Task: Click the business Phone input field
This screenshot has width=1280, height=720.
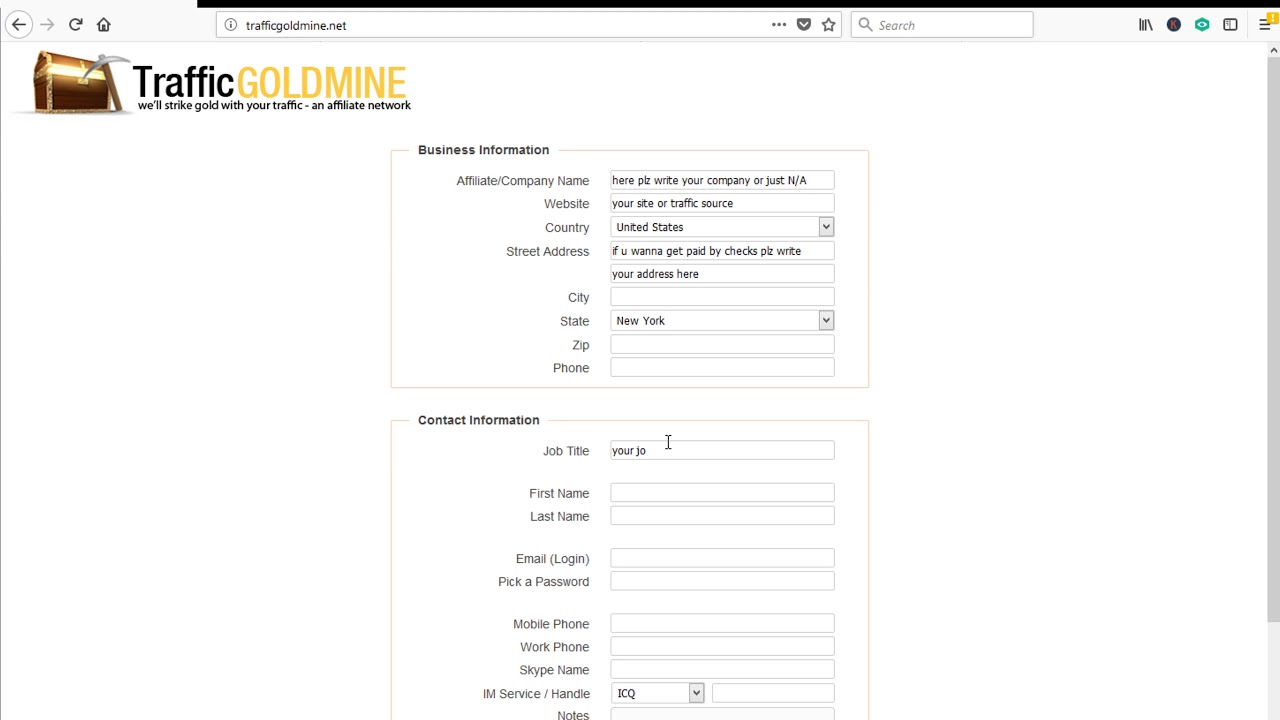Action: [x=722, y=368]
